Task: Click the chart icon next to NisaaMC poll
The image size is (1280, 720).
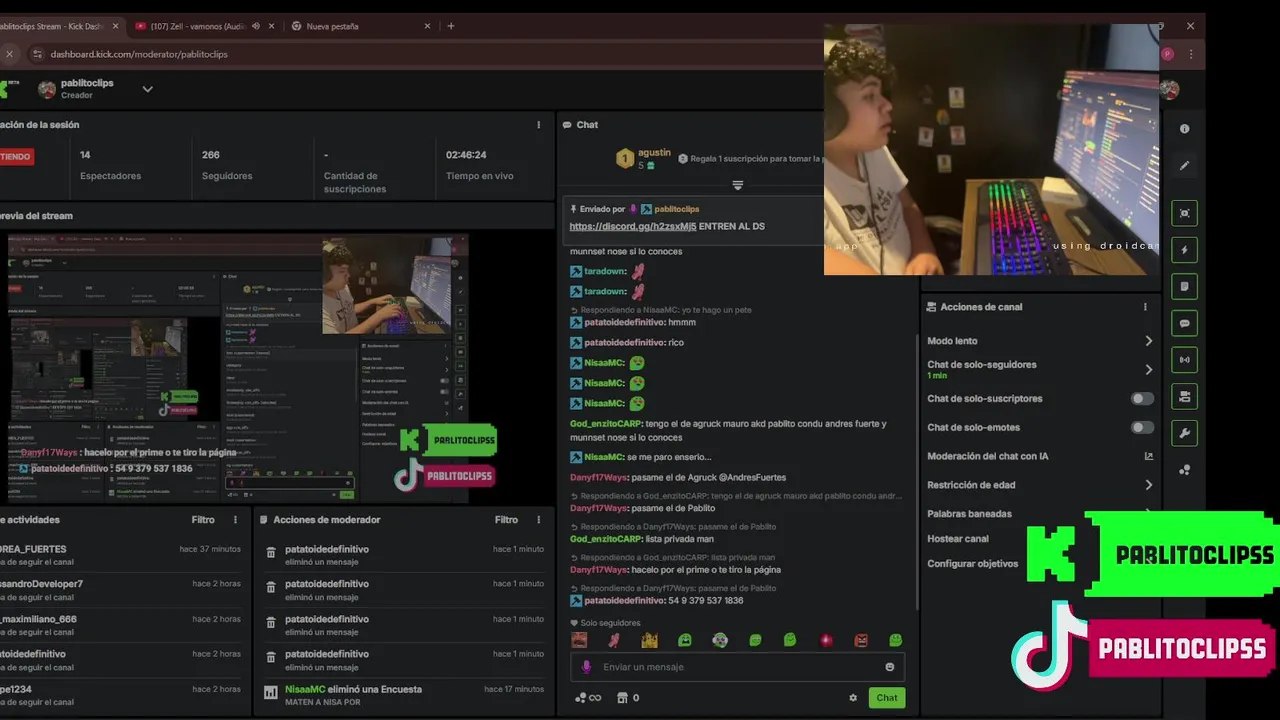Action: [x=270, y=692]
